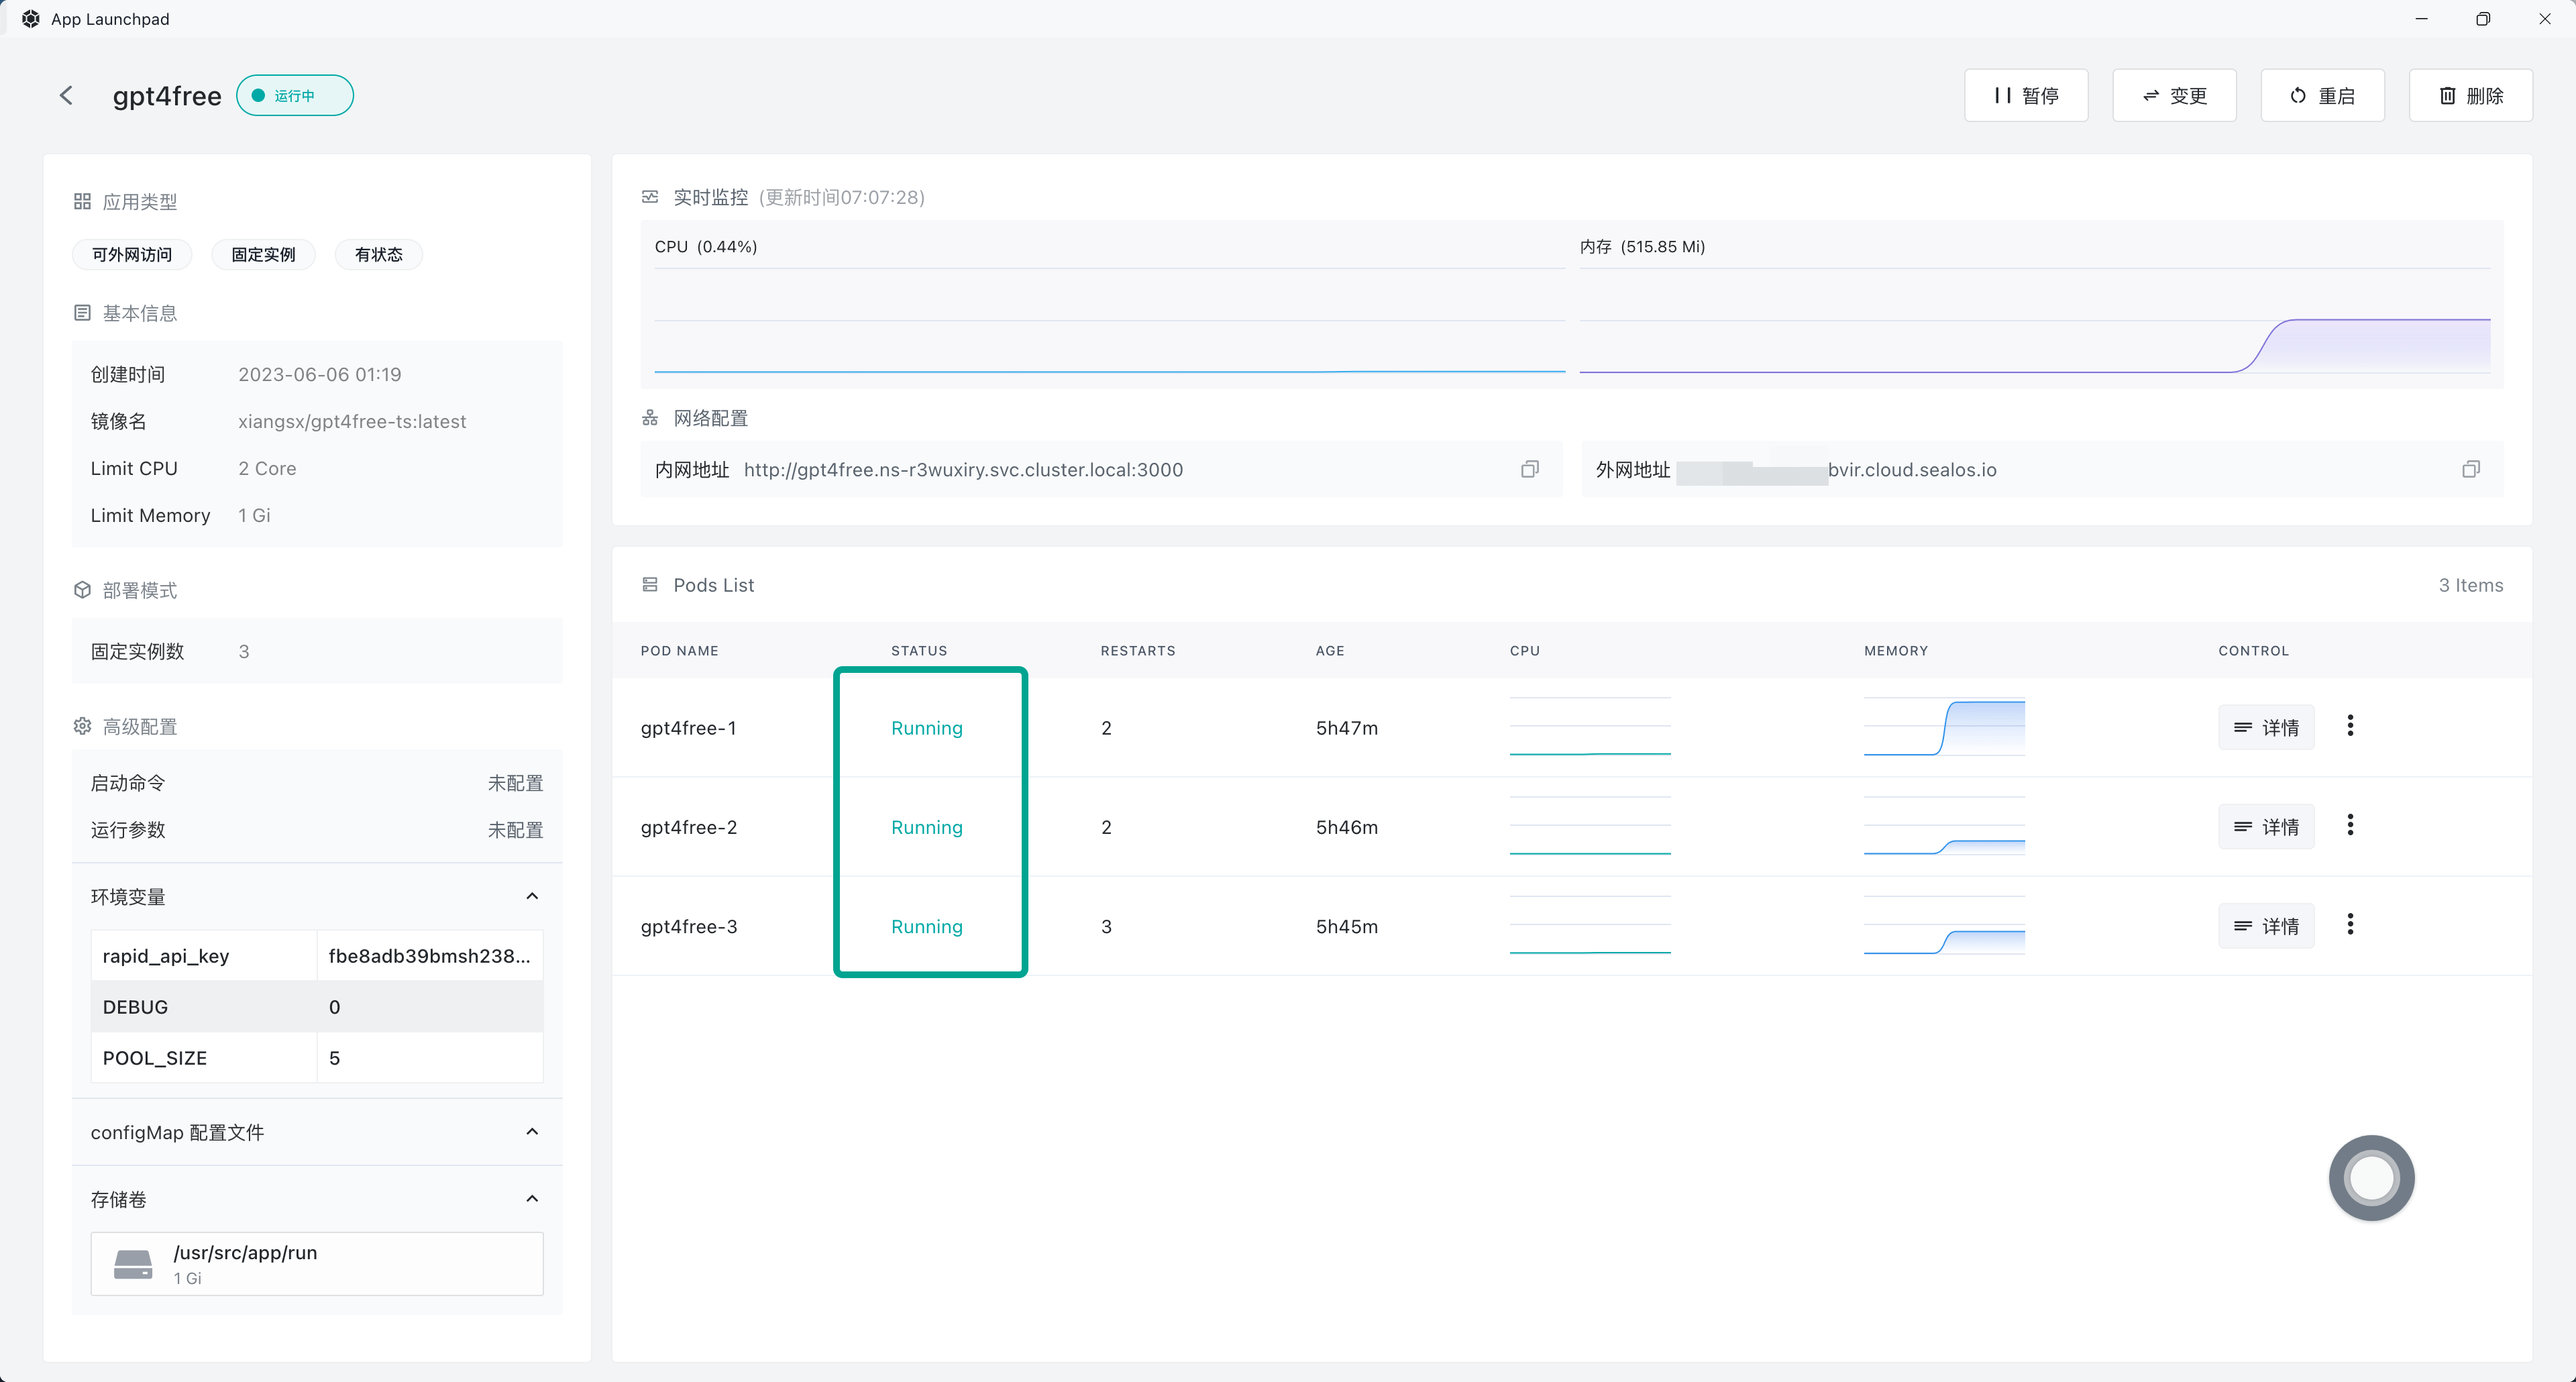Click the back arrow next to gpt4free
The height and width of the screenshot is (1382, 2576).
point(66,95)
